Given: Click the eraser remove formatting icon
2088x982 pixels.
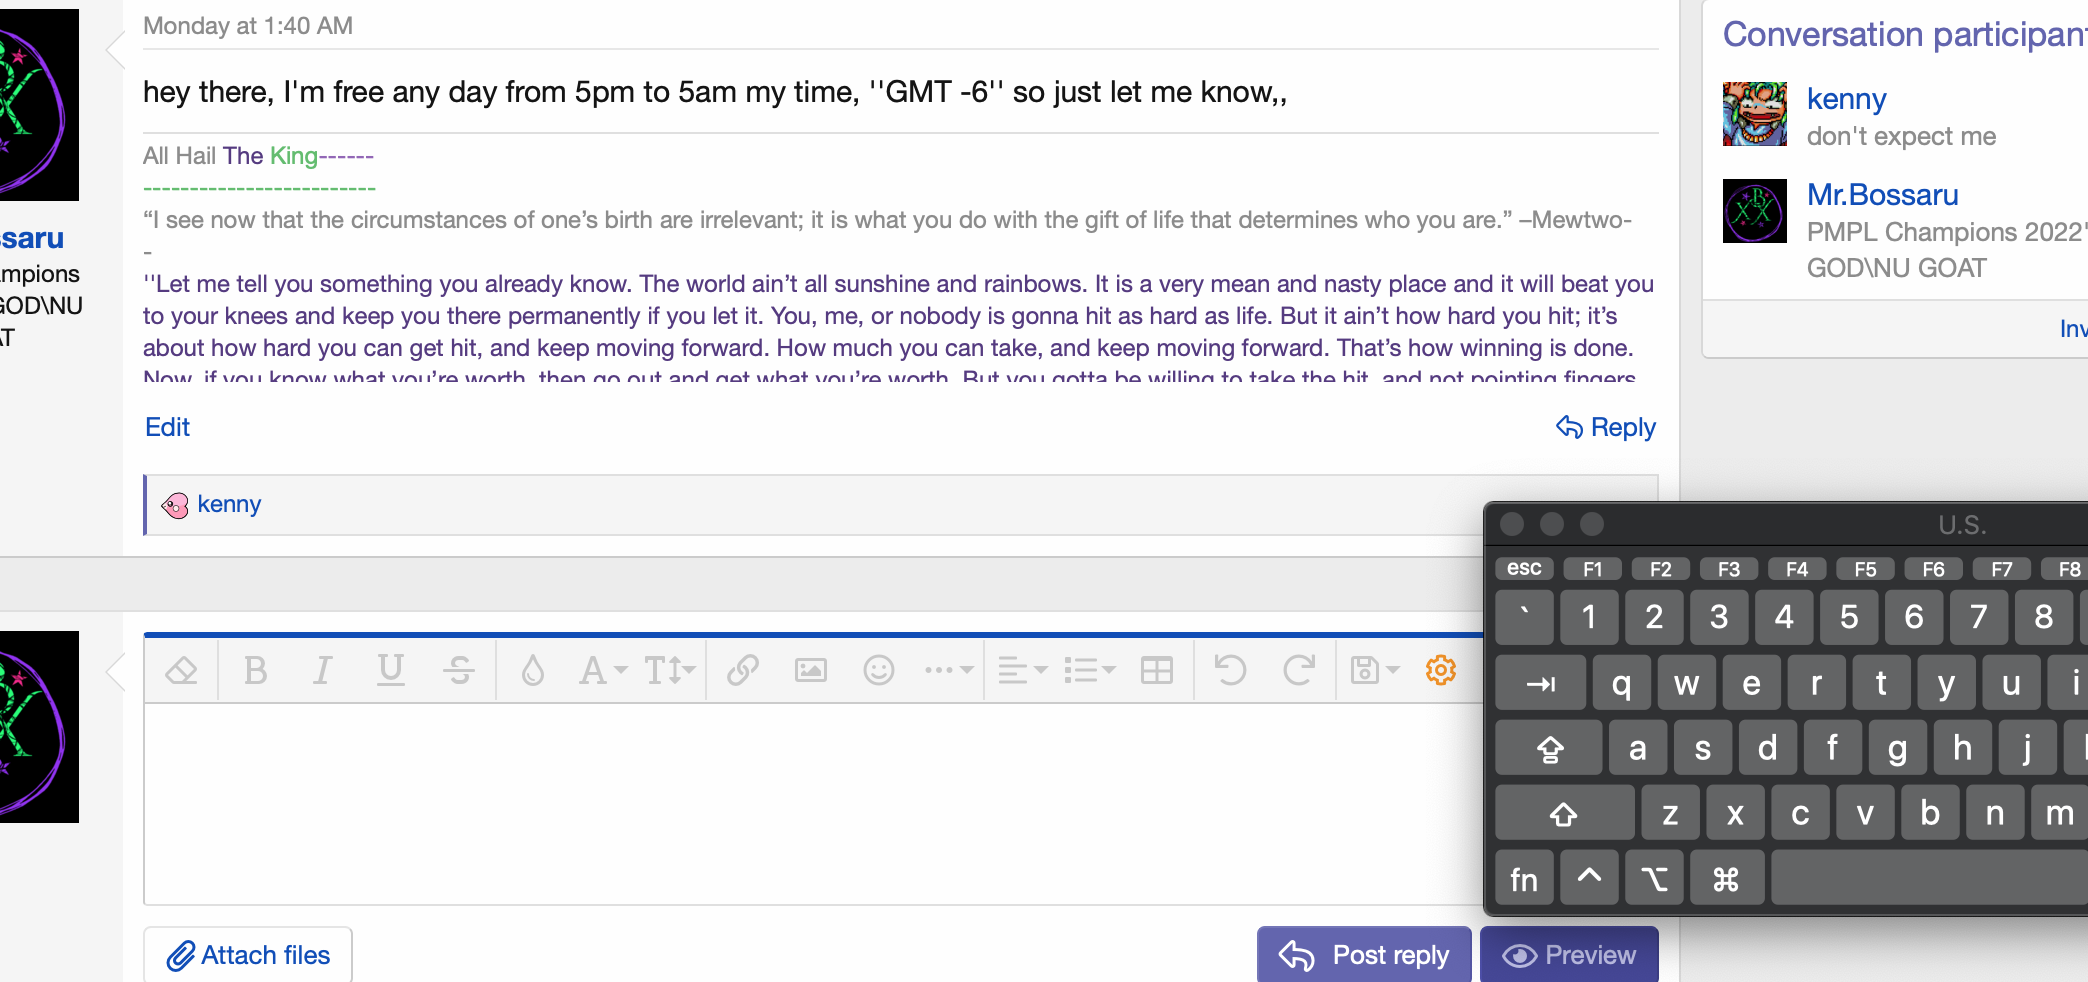Looking at the screenshot, I should pyautogui.click(x=181, y=670).
